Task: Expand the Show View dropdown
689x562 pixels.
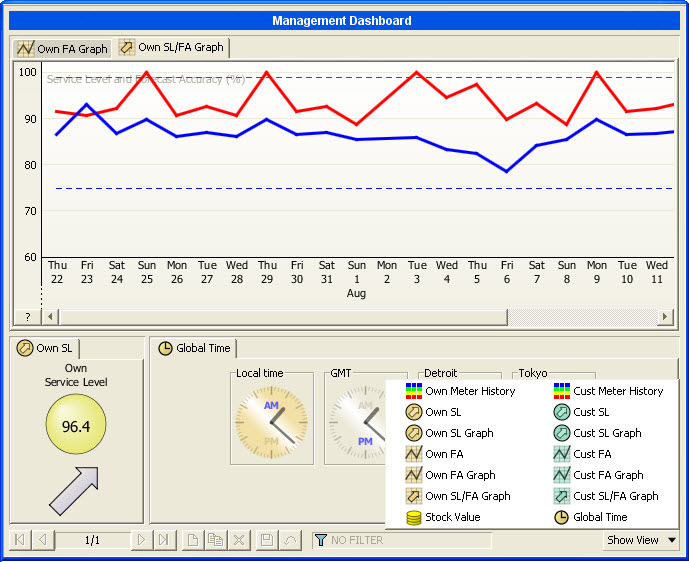Action: tap(642, 540)
